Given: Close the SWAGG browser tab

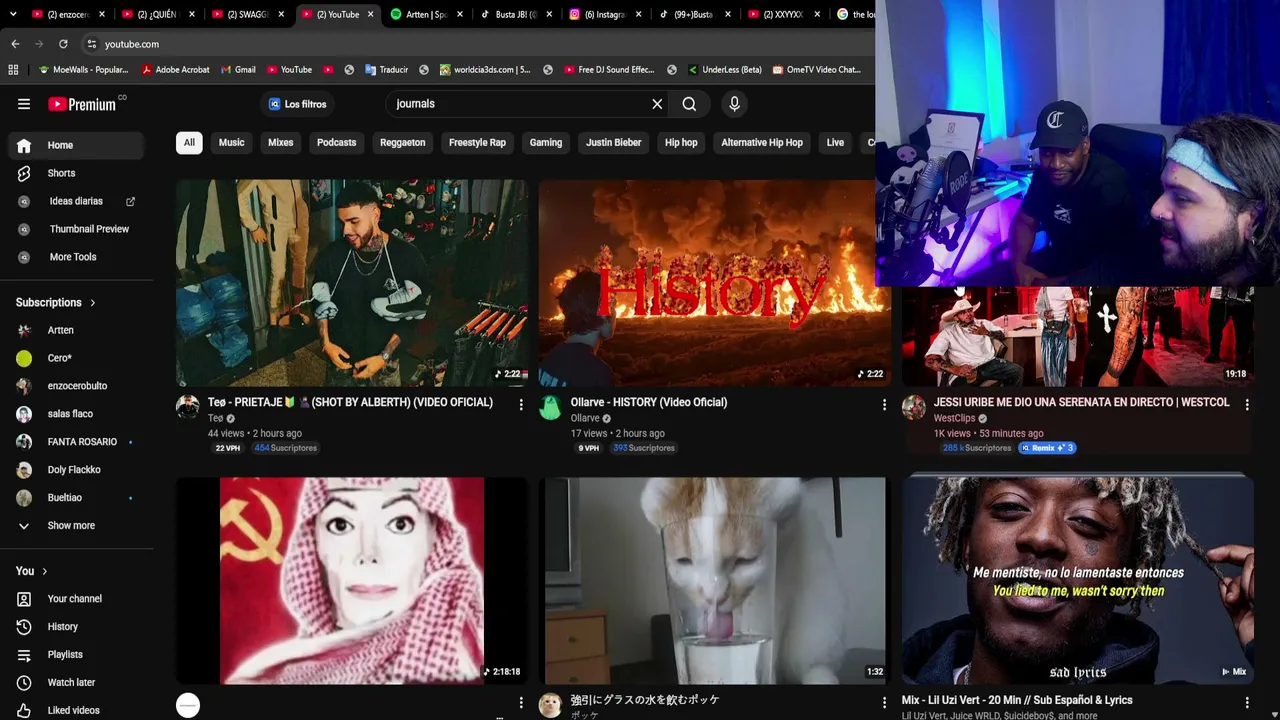Looking at the screenshot, I should pyautogui.click(x=281, y=15).
